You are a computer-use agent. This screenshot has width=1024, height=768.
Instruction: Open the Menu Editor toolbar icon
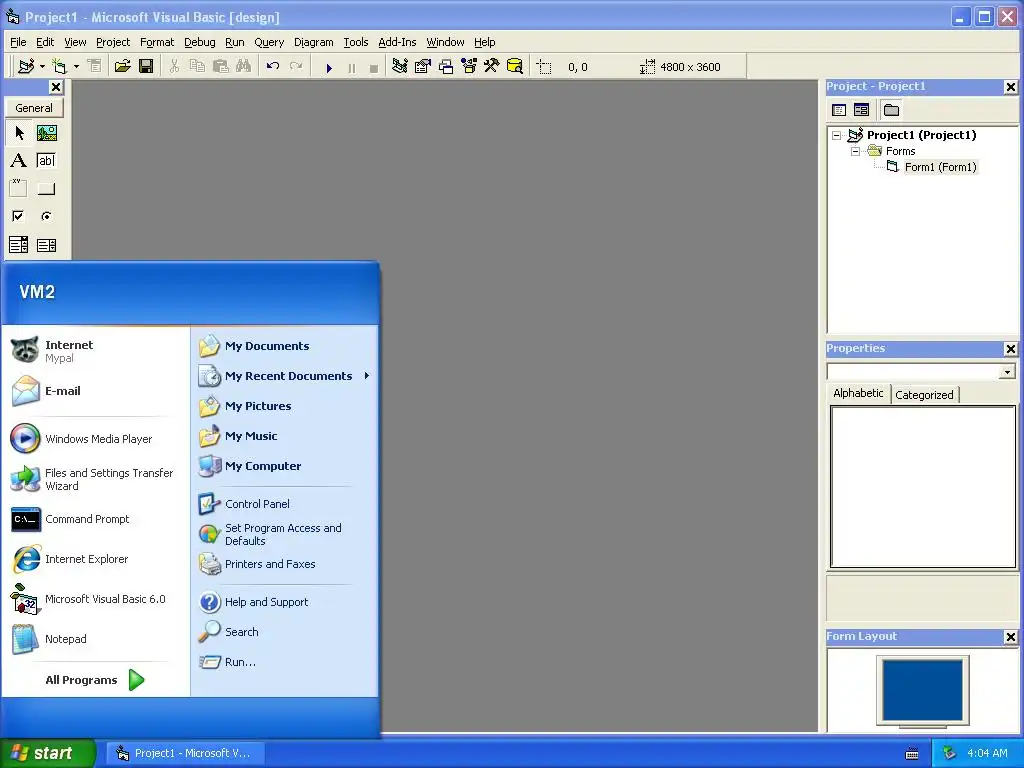tap(95, 66)
